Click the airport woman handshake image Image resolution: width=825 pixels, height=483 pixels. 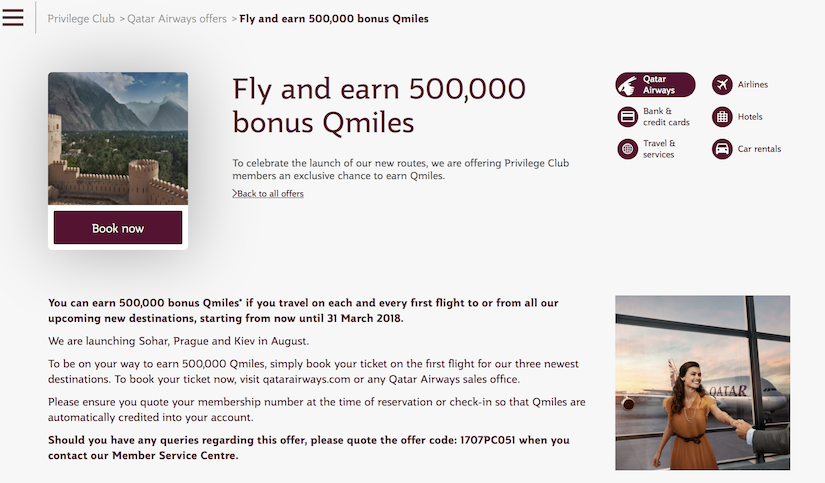tap(702, 383)
